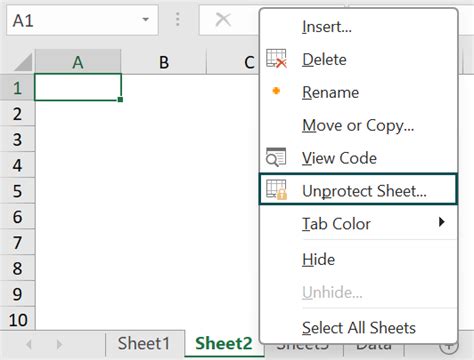The image size is (474, 360).
Task: Click the View Code icon
Action: [276, 157]
